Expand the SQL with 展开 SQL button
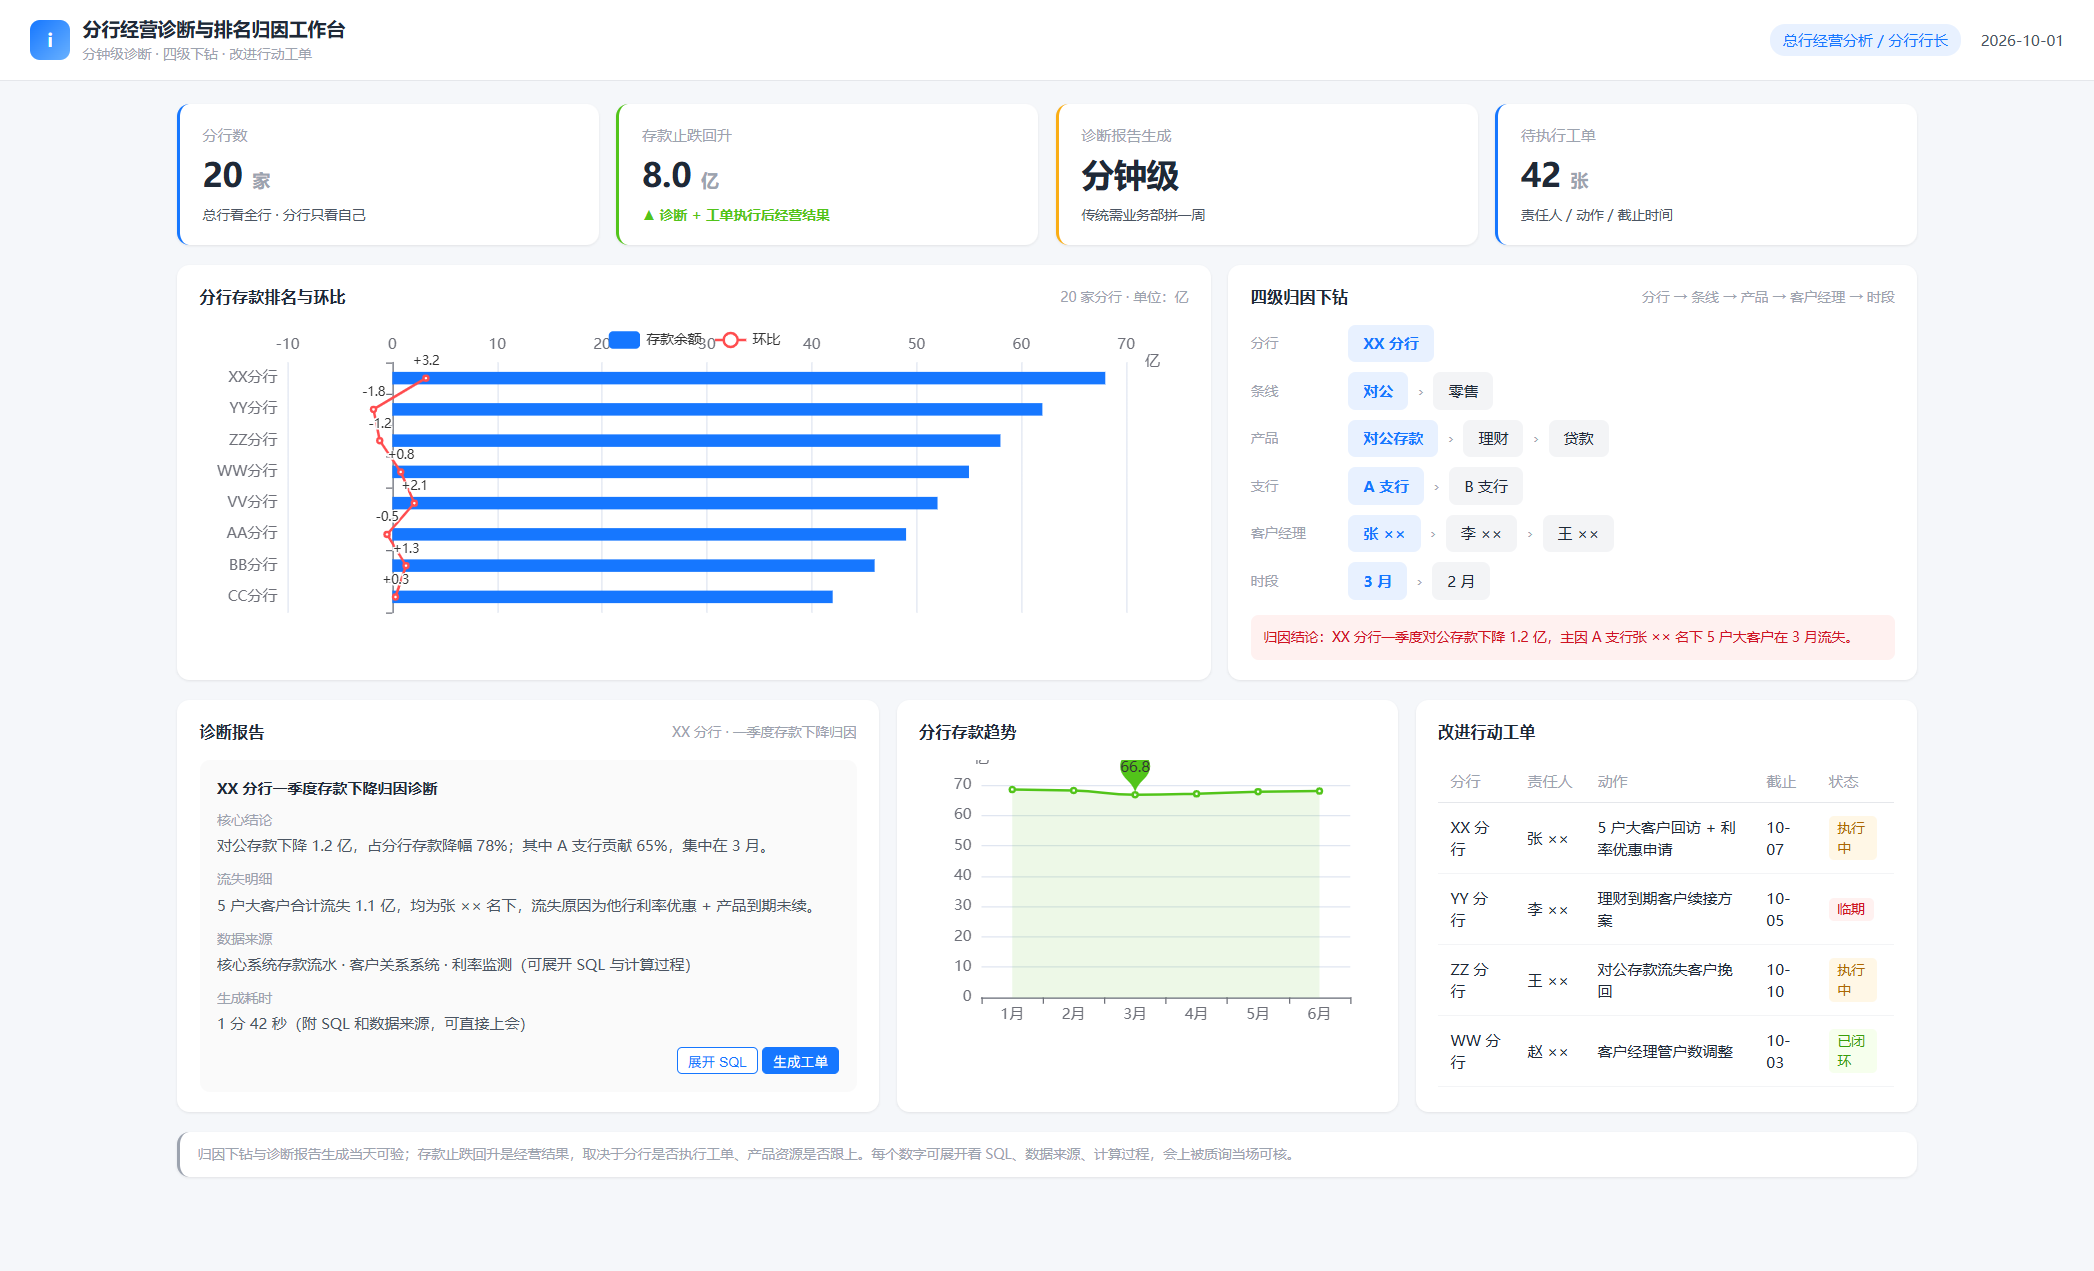The height and width of the screenshot is (1271, 2094). [x=717, y=1061]
